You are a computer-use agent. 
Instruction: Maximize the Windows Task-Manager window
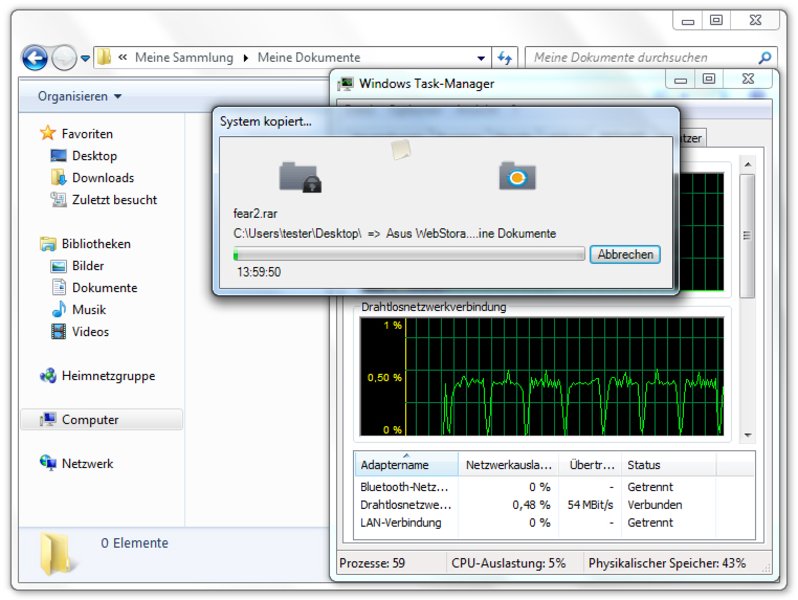(x=709, y=79)
